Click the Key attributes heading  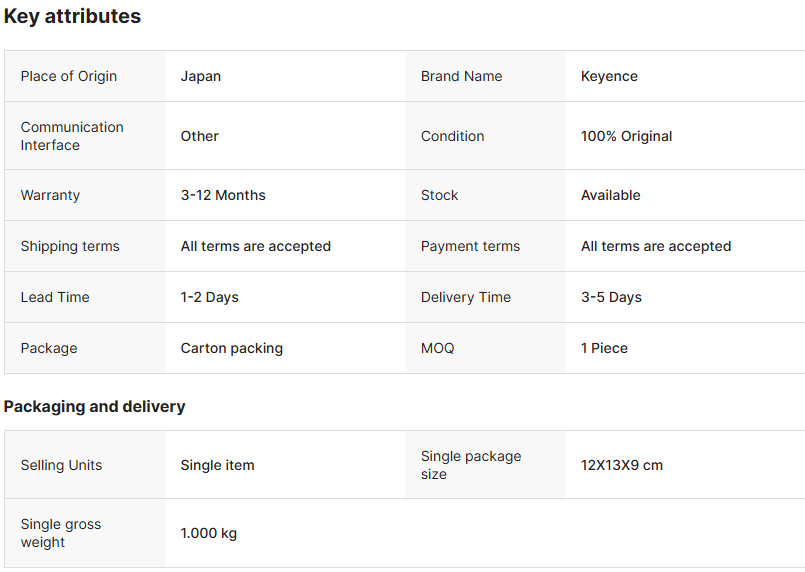pyautogui.click(x=72, y=17)
